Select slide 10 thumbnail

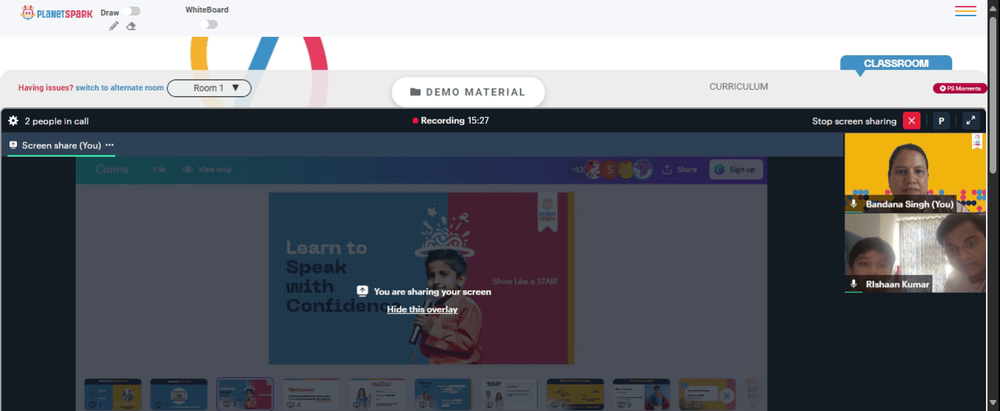click(707, 394)
